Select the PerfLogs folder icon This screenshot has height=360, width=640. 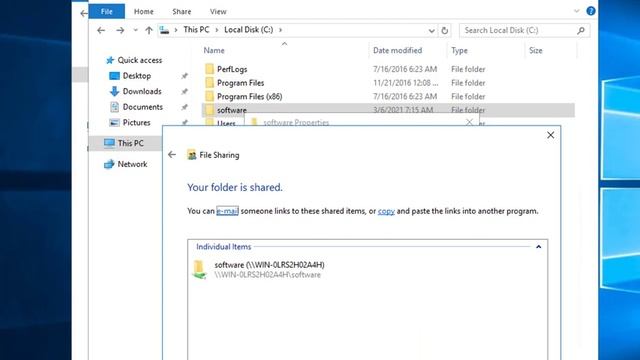click(209, 69)
